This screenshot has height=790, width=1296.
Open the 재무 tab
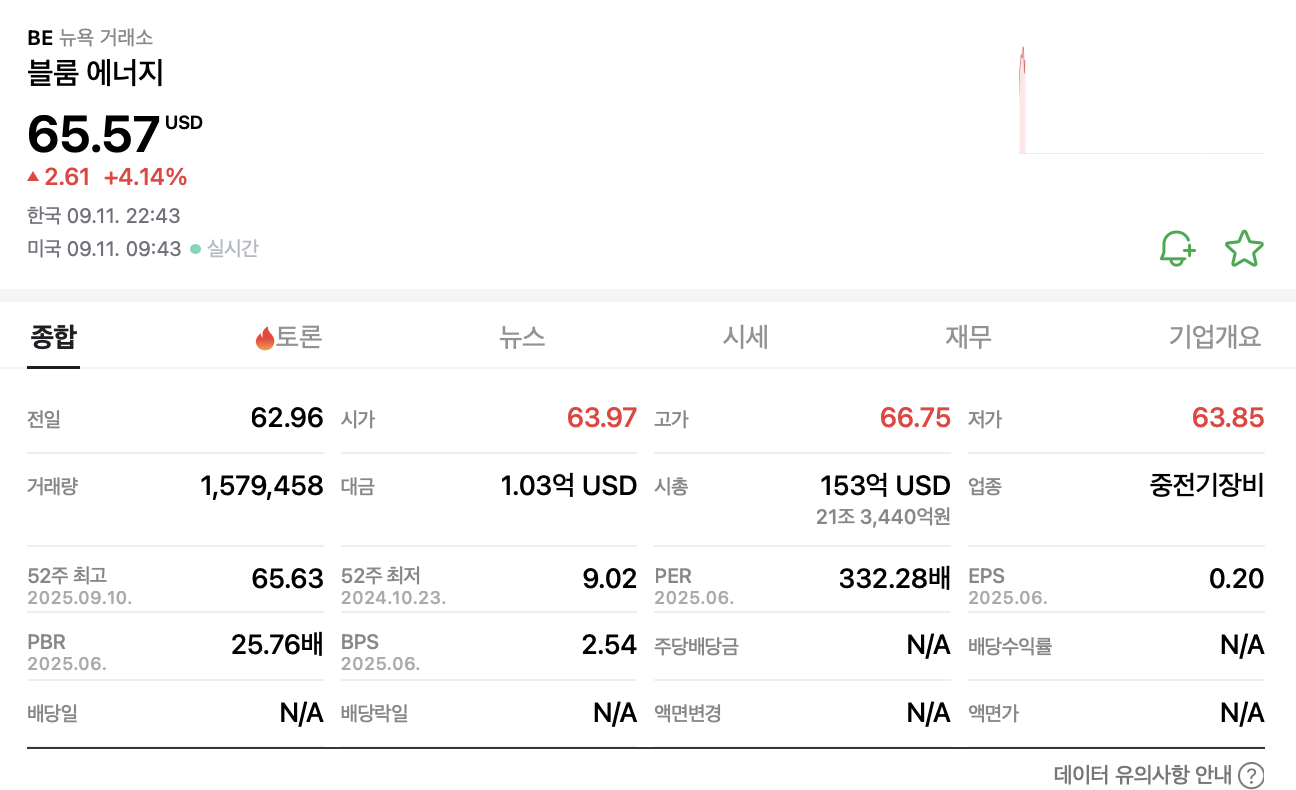[x=968, y=337]
